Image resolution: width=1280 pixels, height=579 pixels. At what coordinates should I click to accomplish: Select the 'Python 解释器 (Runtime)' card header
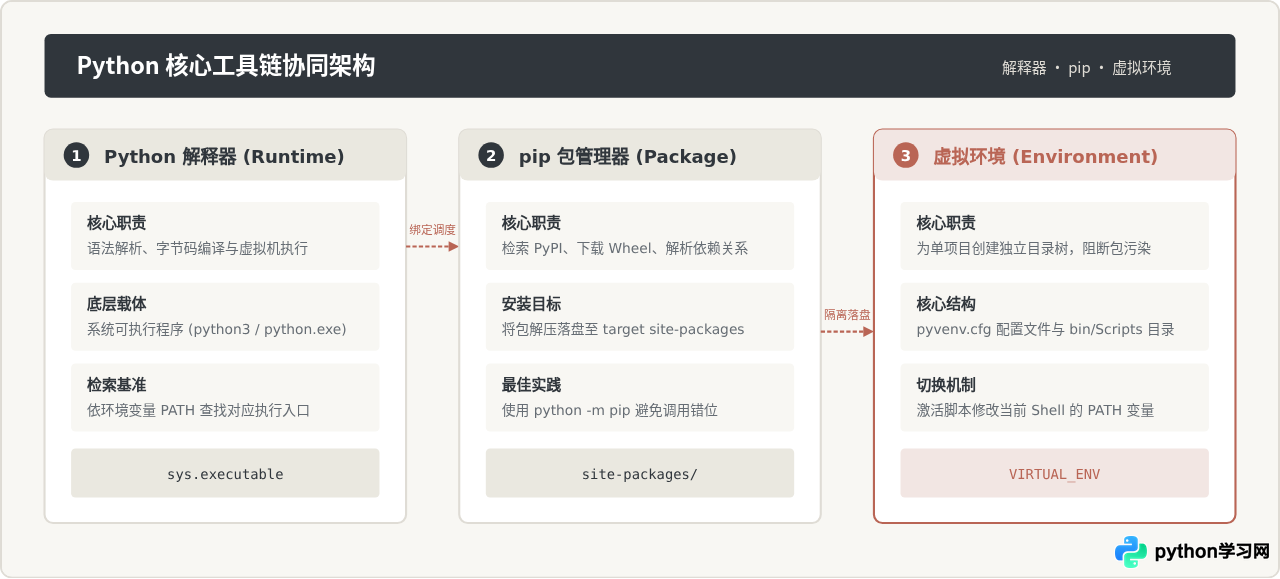click(x=225, y=155)
